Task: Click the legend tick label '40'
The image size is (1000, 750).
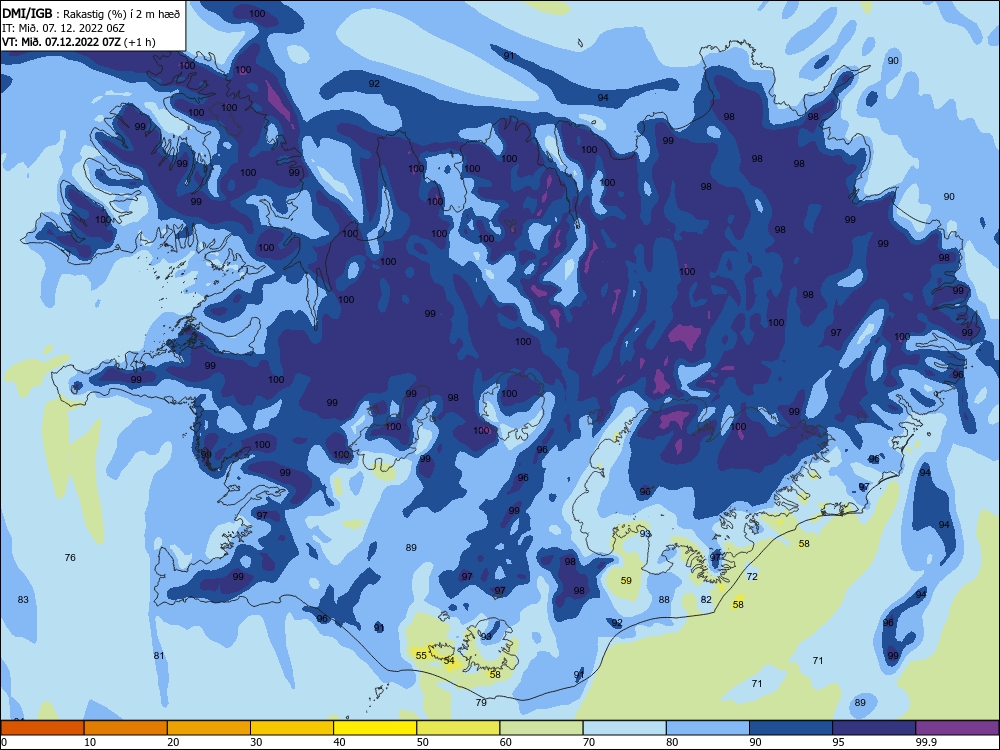Action: click(x=339, y=742)
